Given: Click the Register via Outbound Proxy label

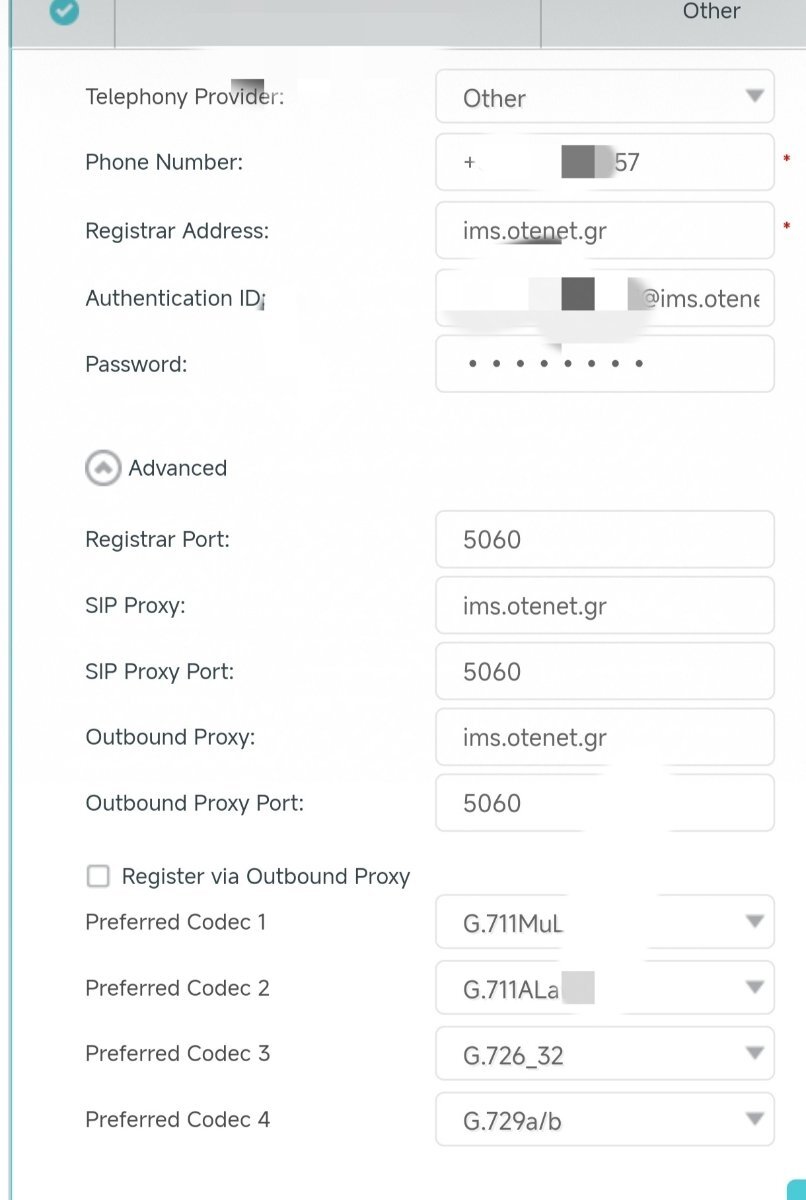Looking at the screenshot, I should coord(266,877).
